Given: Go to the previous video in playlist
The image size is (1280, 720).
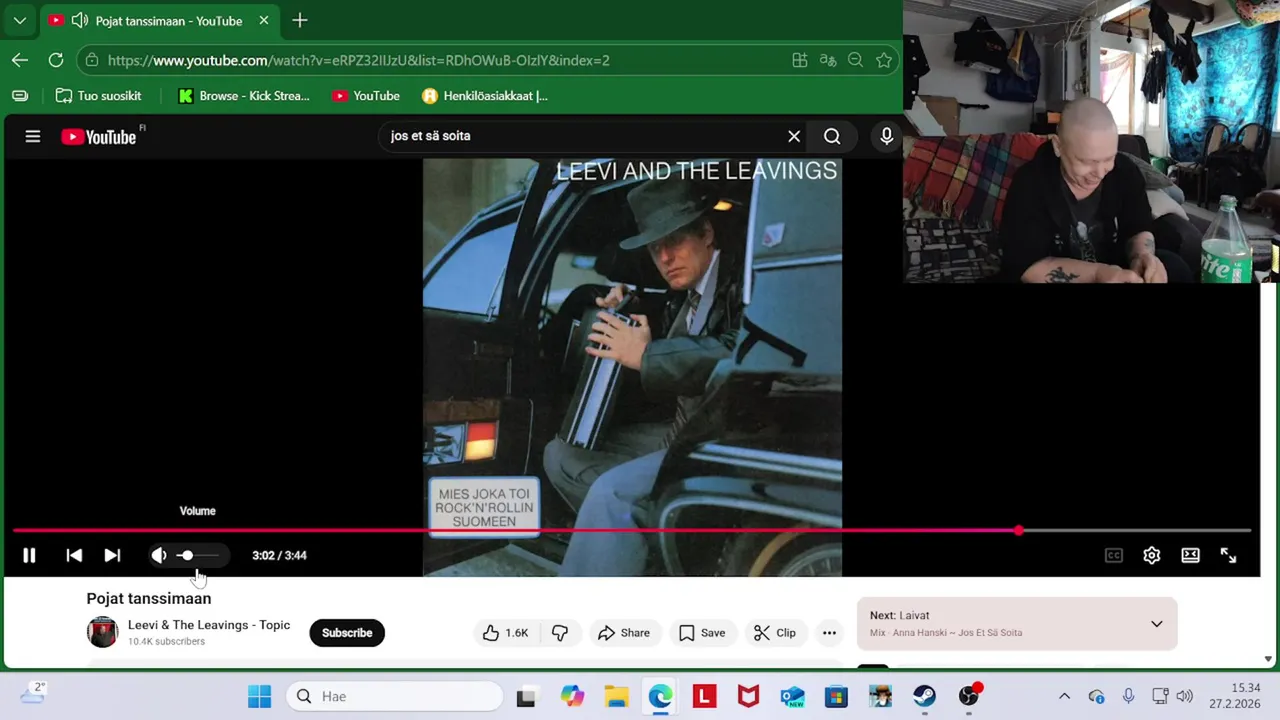Looking at the screenshot, I should click(x=74, y=555).
